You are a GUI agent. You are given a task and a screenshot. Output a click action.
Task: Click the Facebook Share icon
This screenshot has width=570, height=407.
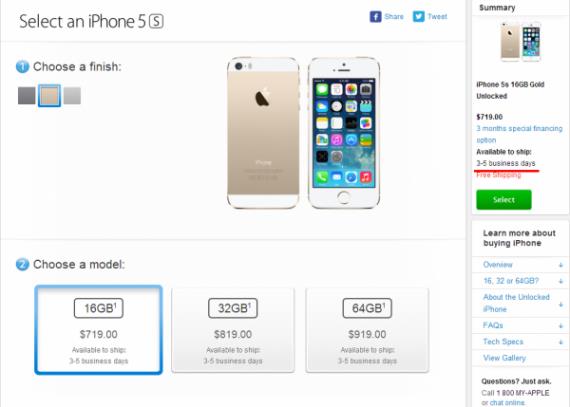pos(376,17)
